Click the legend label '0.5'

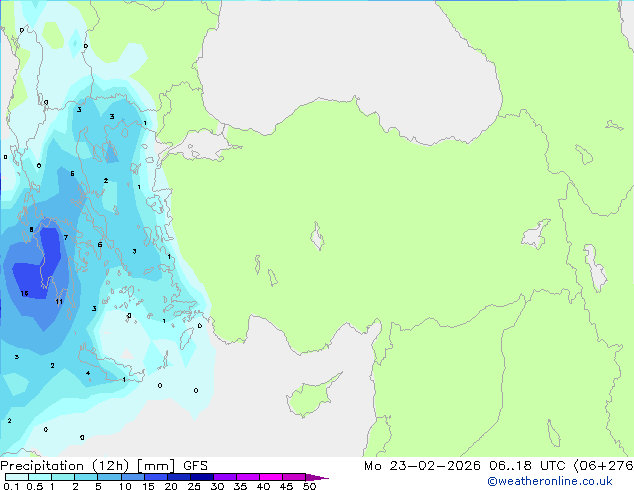(34, 486)
